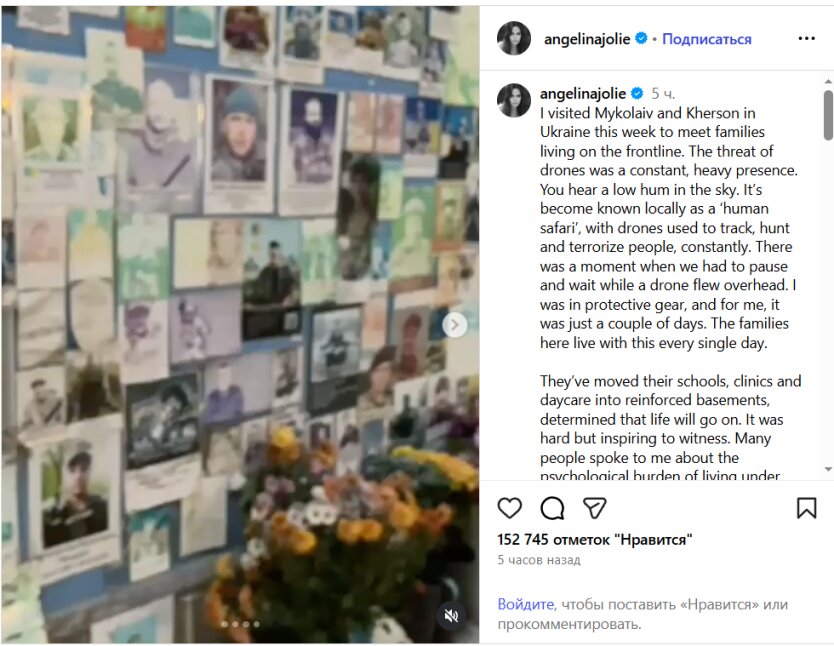Open angelinajolie username in caption
This screenshot has height=646, width=834.
[x=583, y=94]
